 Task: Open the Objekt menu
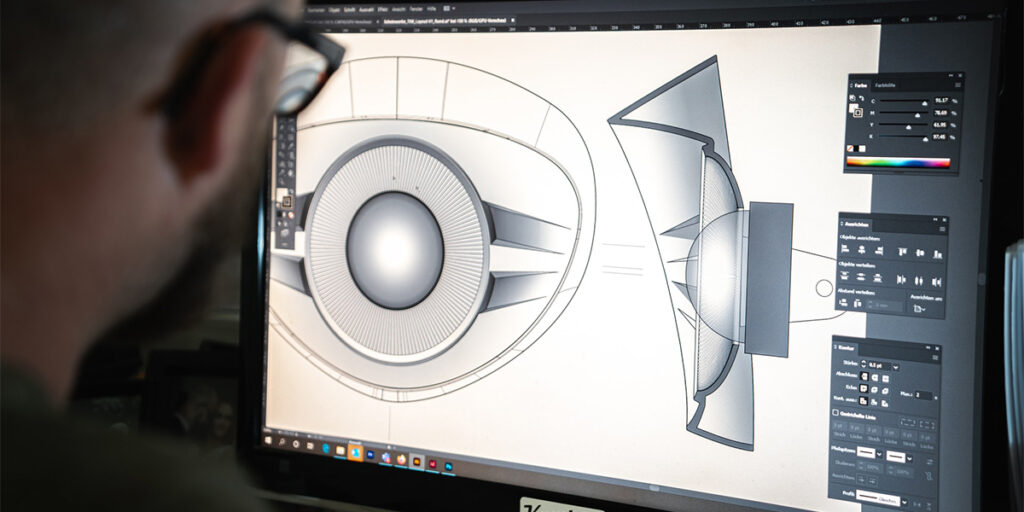(334, 10)
